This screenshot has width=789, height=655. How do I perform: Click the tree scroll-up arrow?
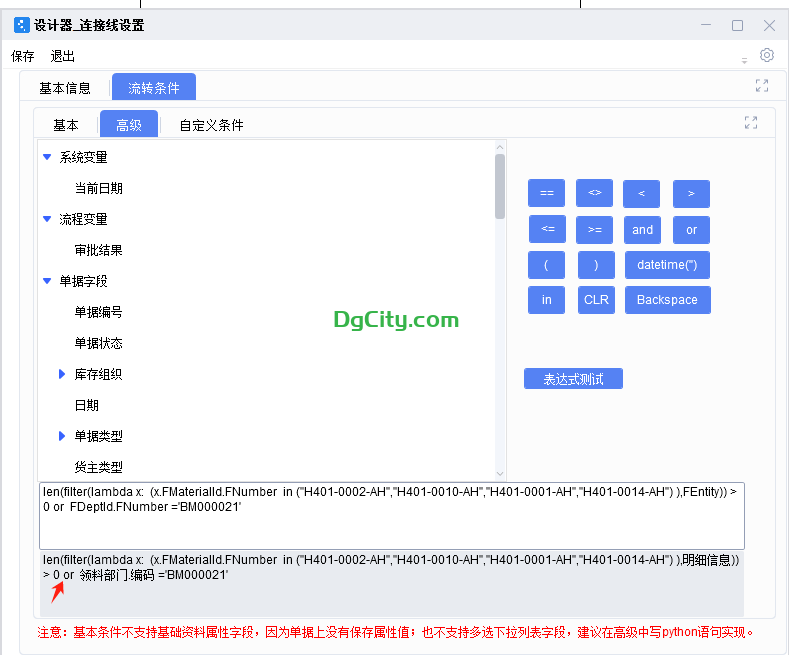click(x=500, y=147)
